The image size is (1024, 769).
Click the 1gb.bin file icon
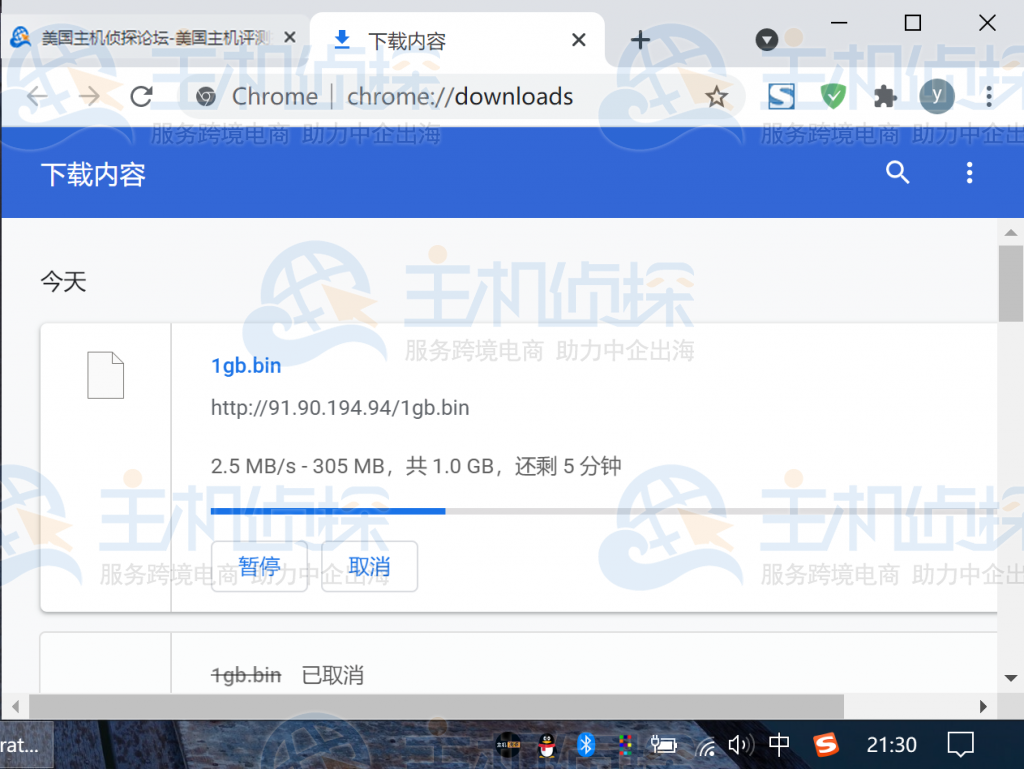click(x=106, y=375)
